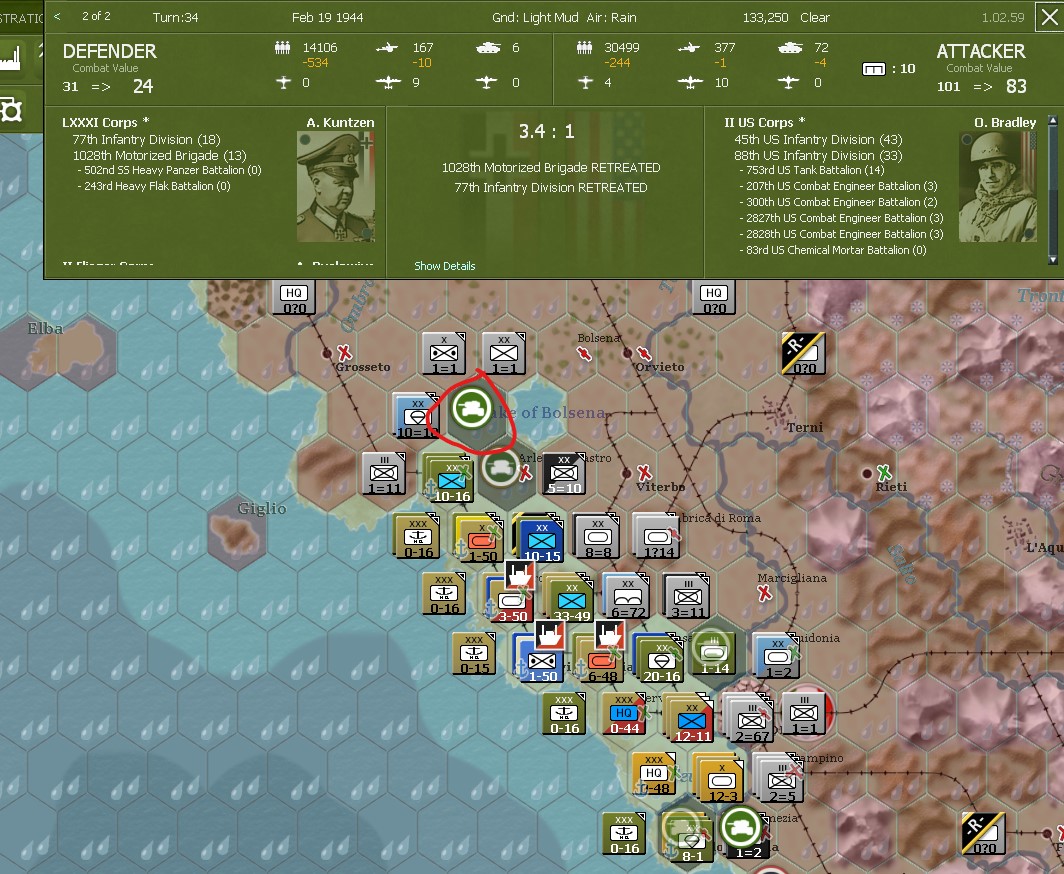1064x874 pixels.
Task: Click 77th Infantry Division (18) entry
Action: pos(147,140)
